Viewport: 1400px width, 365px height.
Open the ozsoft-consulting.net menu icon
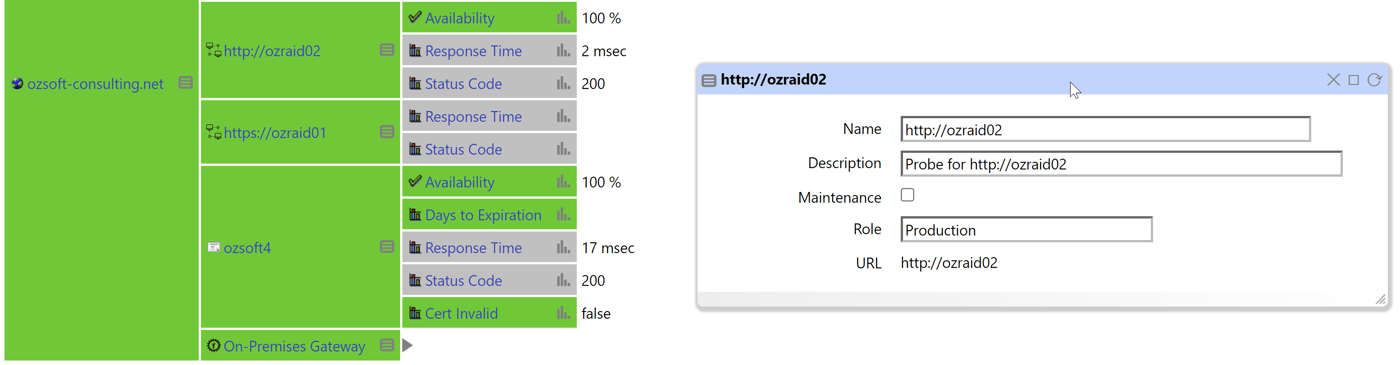coord(186,83)
